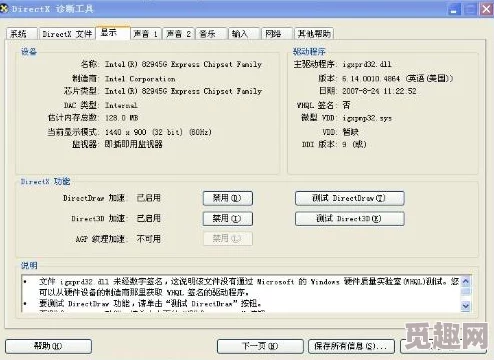
Task: Click the device name Intel(R) 82945G text
Action: [x=183, y=64]
